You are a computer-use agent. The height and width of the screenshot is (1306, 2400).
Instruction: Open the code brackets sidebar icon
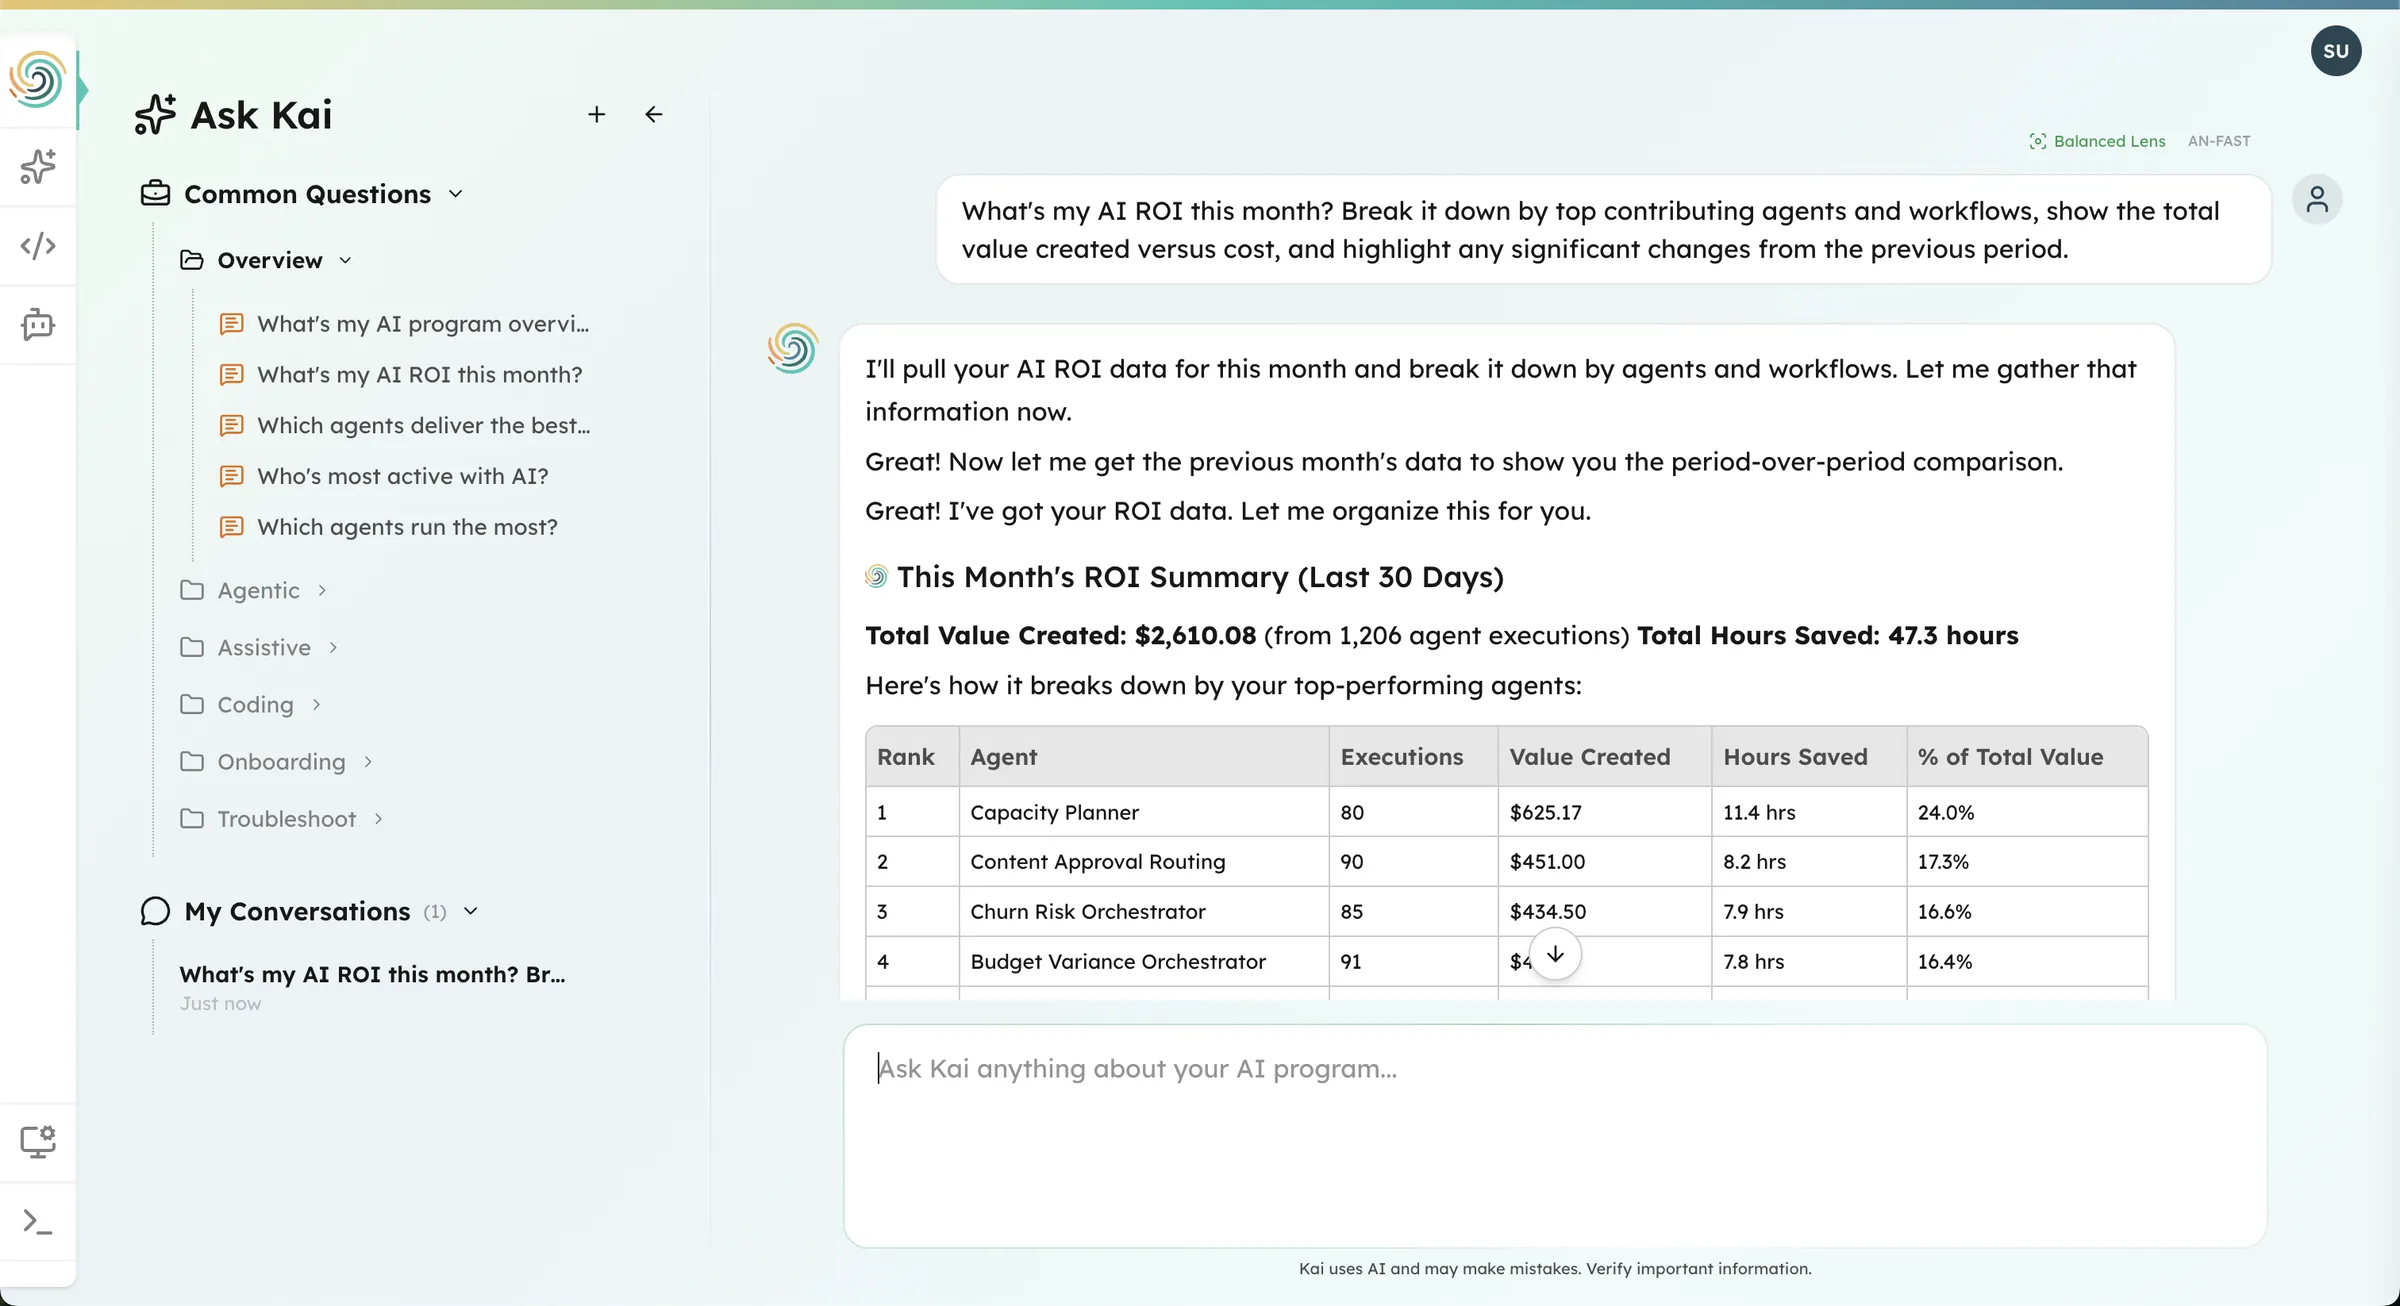38,246
